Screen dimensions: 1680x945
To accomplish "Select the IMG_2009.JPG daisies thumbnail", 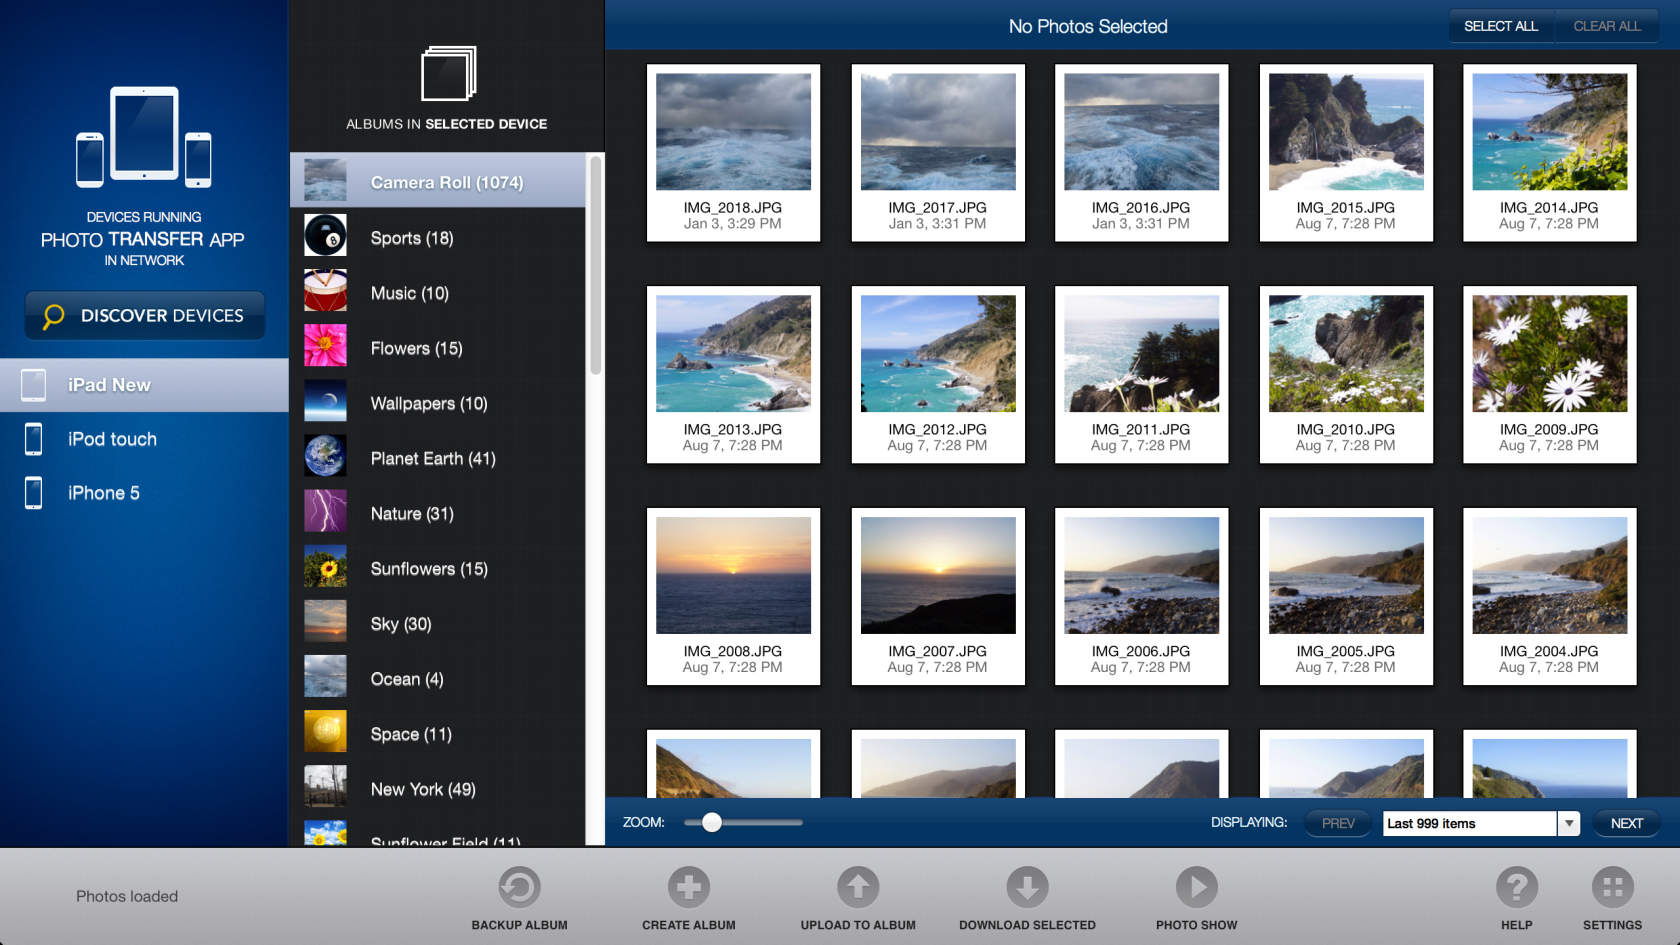I will pyautogui.click(x=1549, y=354).
